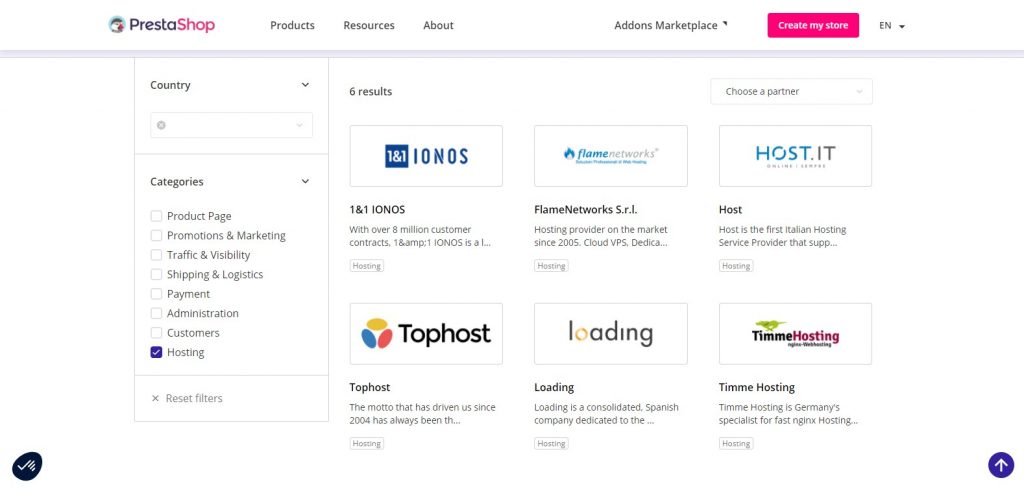Open the TimmeHosting logo card
1024x491 pixels.
point(795,334)
